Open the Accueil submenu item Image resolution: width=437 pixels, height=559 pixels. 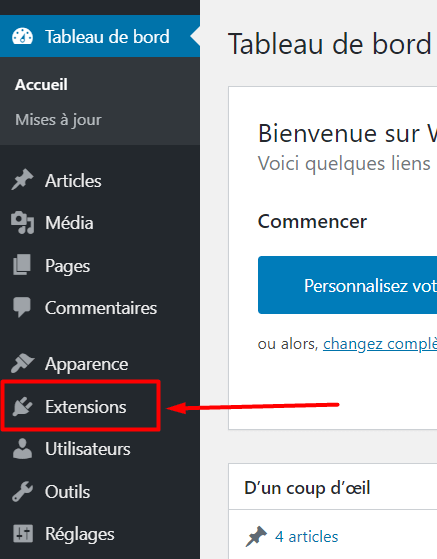(41, 85)
